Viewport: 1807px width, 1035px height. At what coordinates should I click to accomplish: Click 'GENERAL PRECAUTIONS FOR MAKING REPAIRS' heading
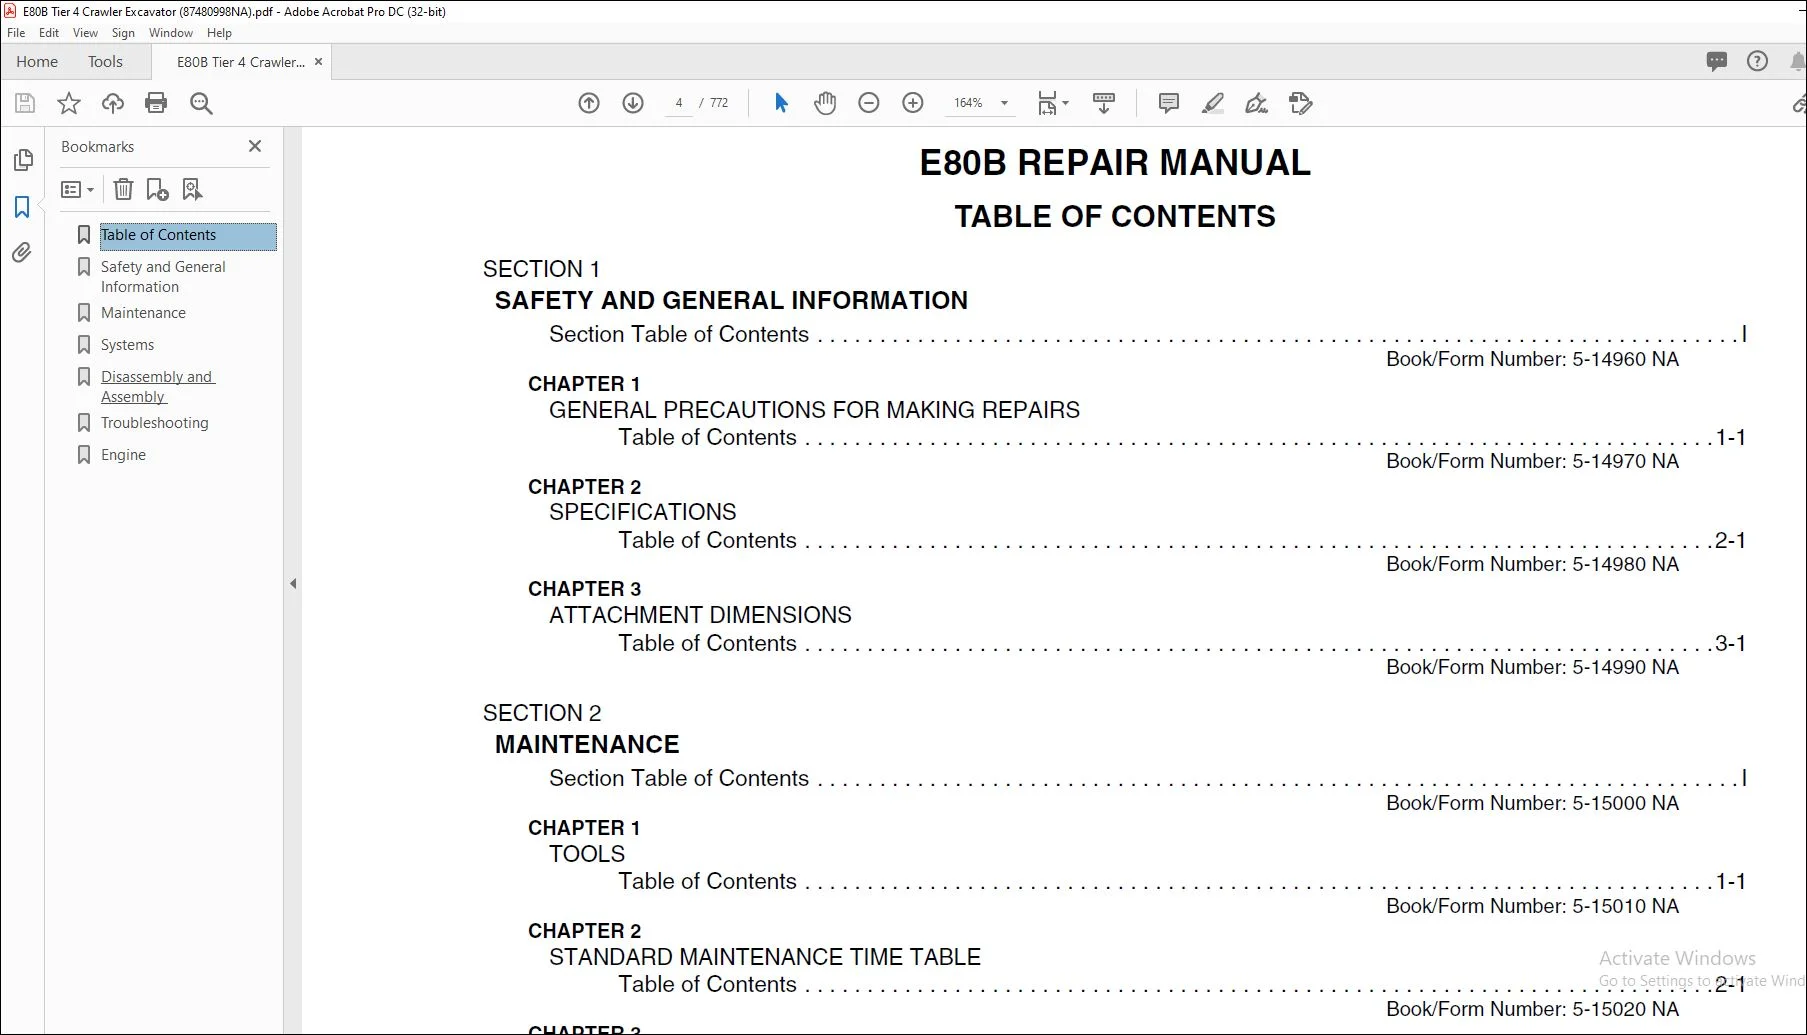click(x=814, y=410)
